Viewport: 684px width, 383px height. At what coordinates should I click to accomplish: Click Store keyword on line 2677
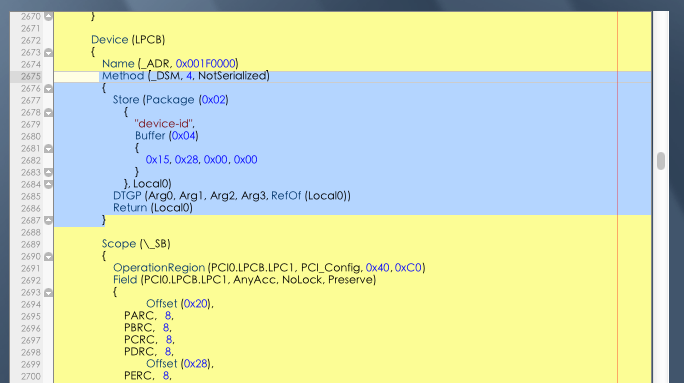pos(126,100)
